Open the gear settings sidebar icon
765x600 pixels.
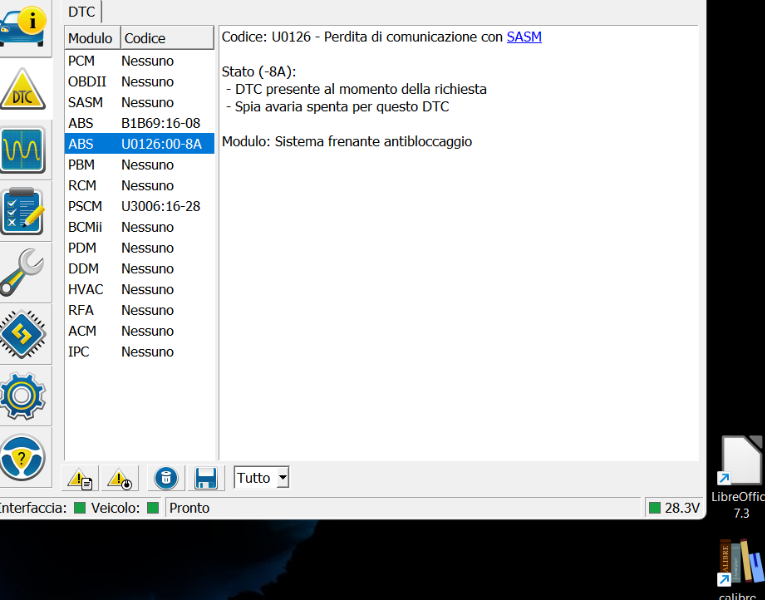pos(22,396)
